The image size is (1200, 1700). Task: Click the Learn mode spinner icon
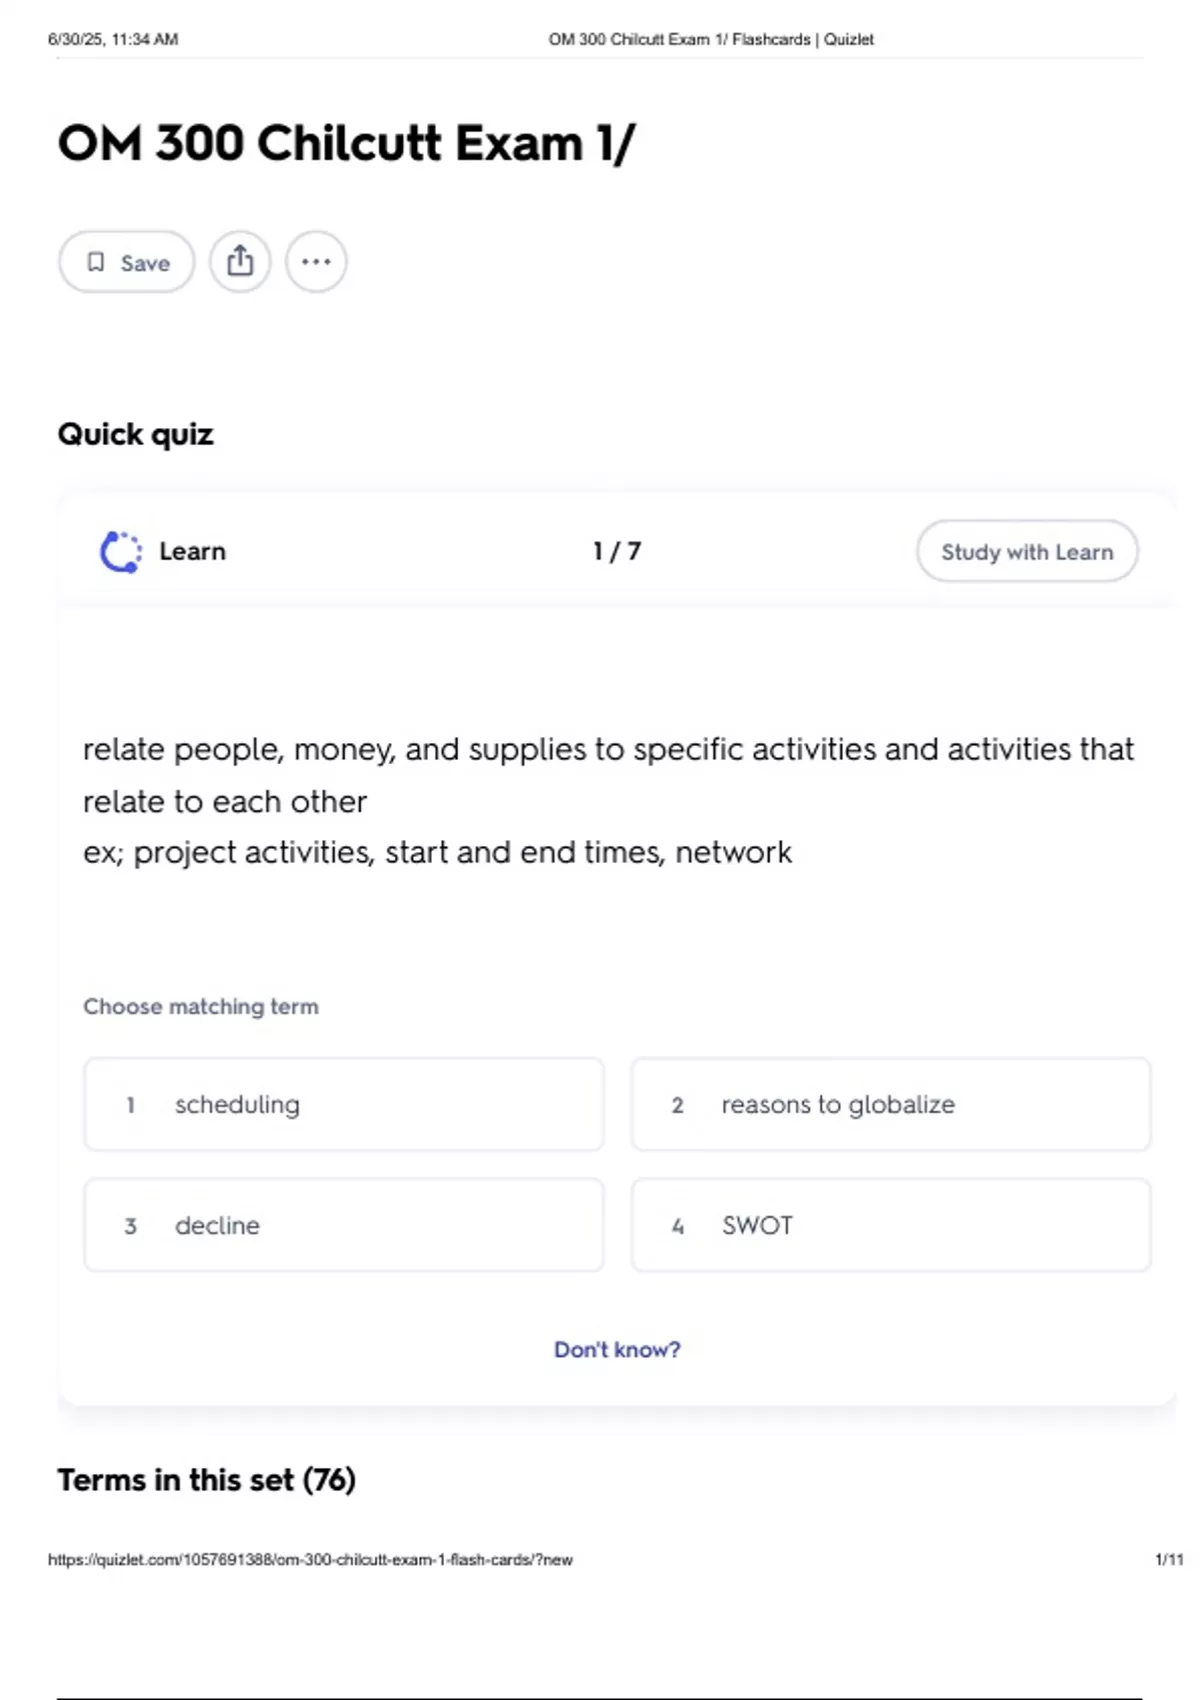point(121,552)
